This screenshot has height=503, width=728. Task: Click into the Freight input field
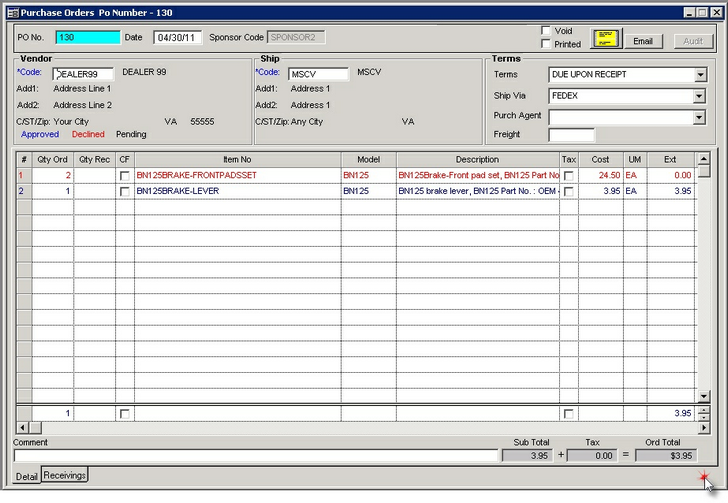point(571,135)
